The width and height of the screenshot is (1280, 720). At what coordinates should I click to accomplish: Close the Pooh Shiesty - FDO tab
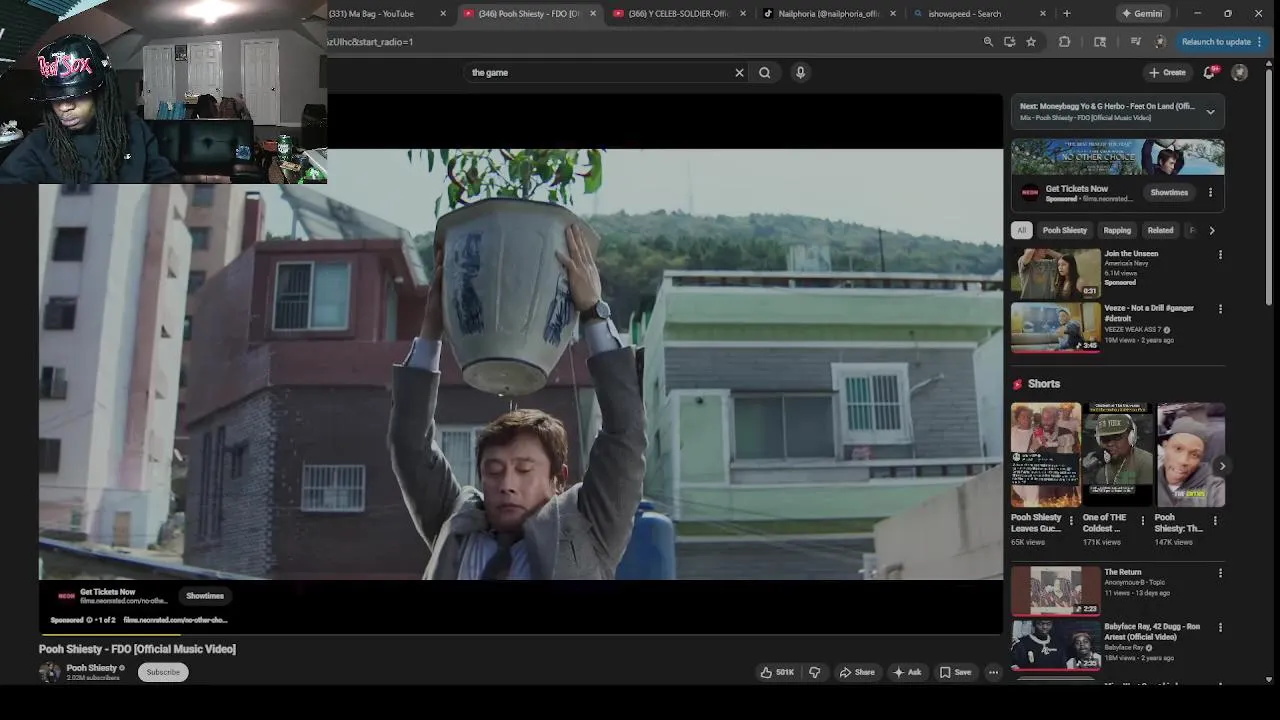pos(593,14)
